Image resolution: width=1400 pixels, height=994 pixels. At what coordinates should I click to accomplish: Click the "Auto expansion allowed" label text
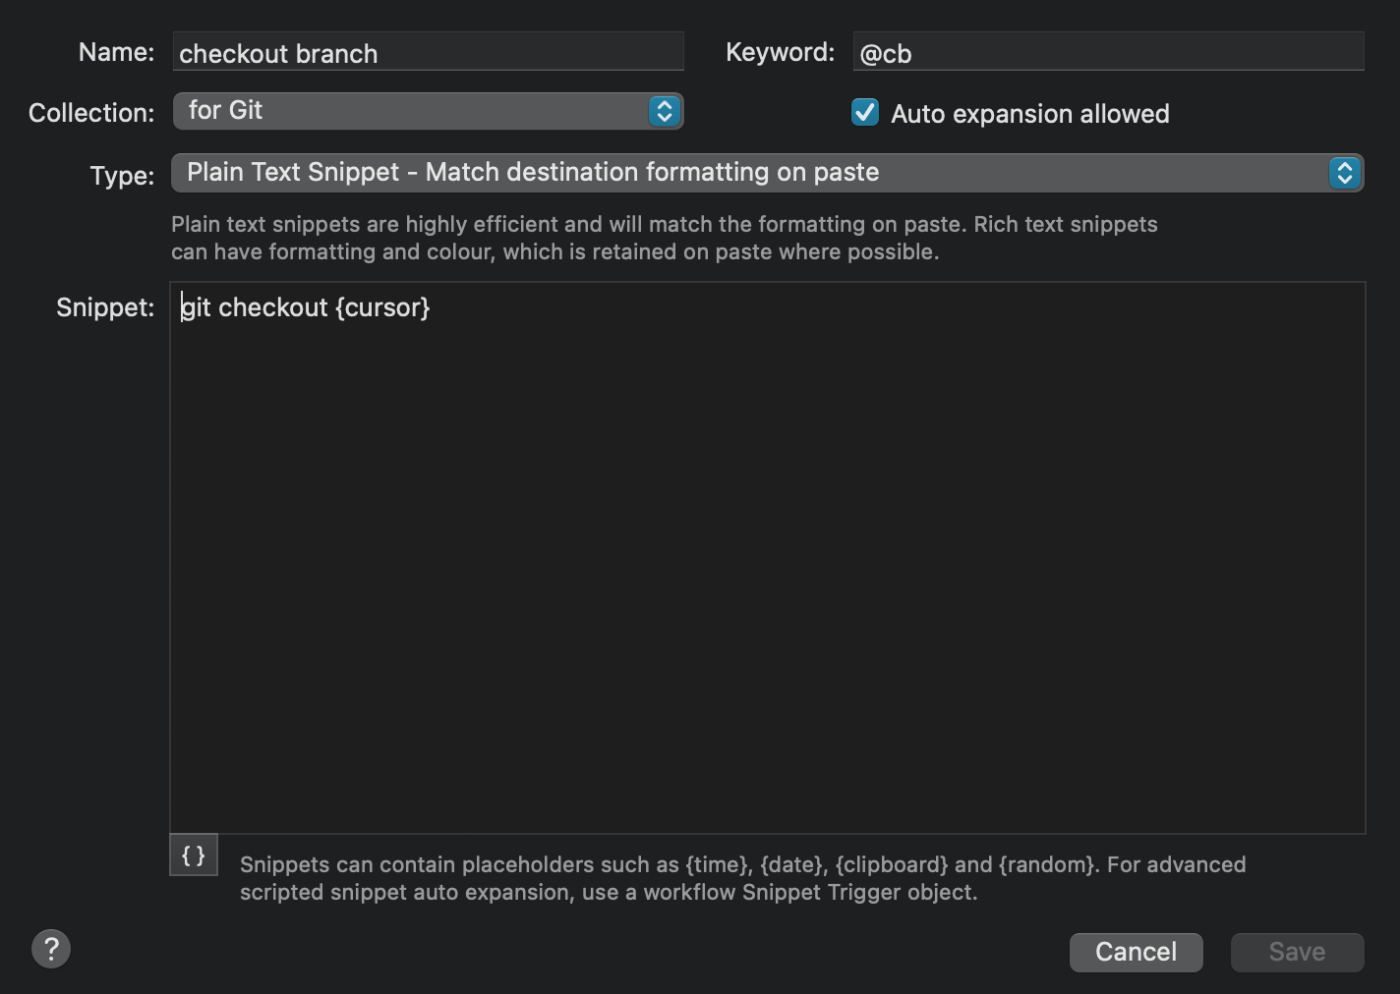tap(1030, 114)
